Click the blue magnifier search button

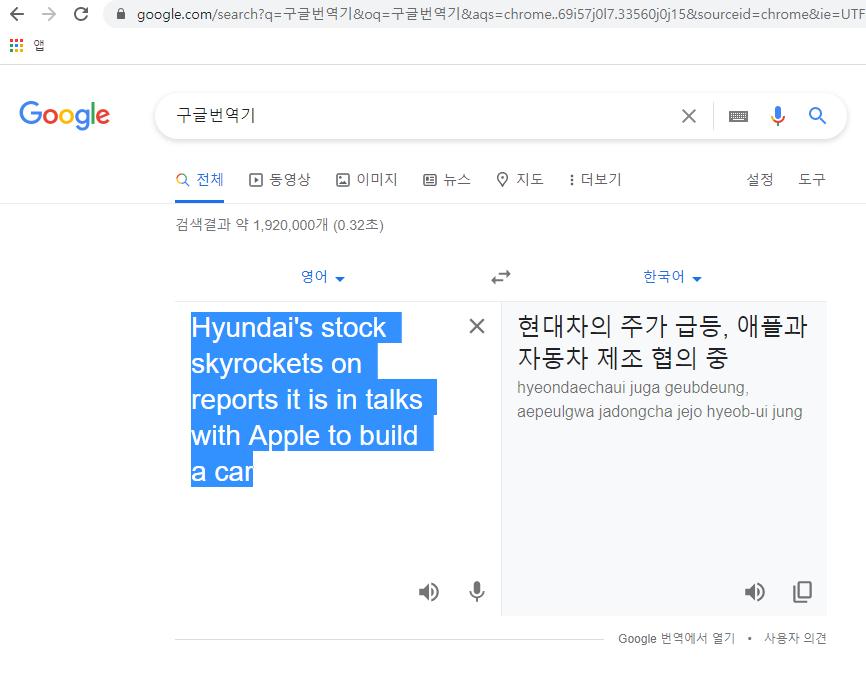(817, 116)
